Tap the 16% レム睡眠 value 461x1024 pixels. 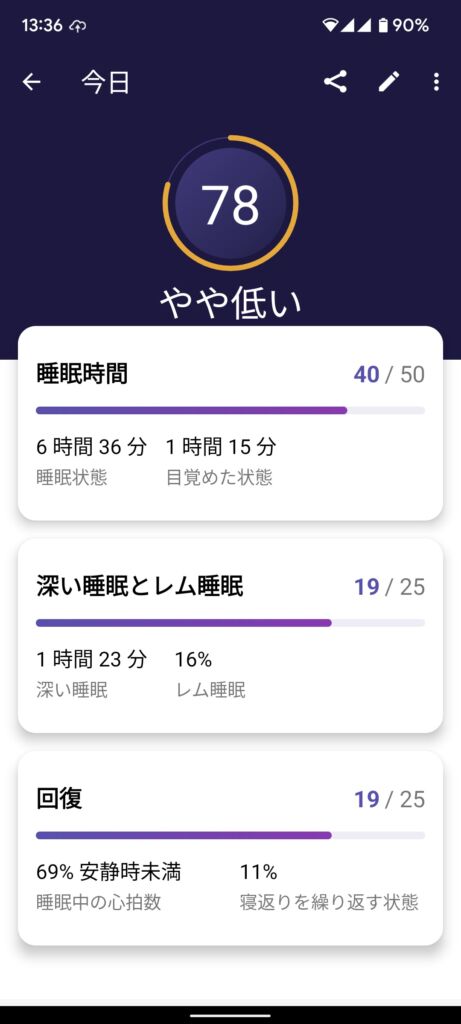[x=193, y=660]
